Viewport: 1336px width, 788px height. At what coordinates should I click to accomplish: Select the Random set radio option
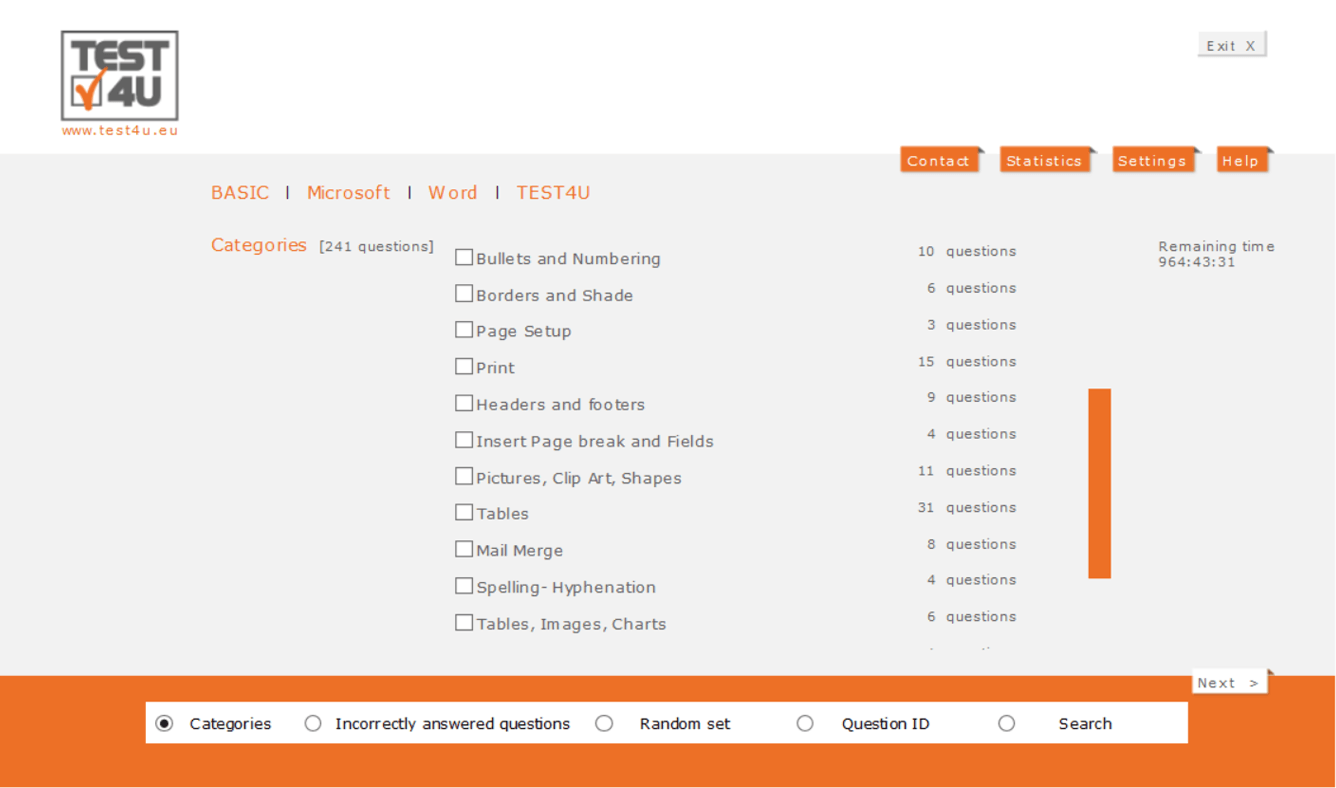click(604, 723)
